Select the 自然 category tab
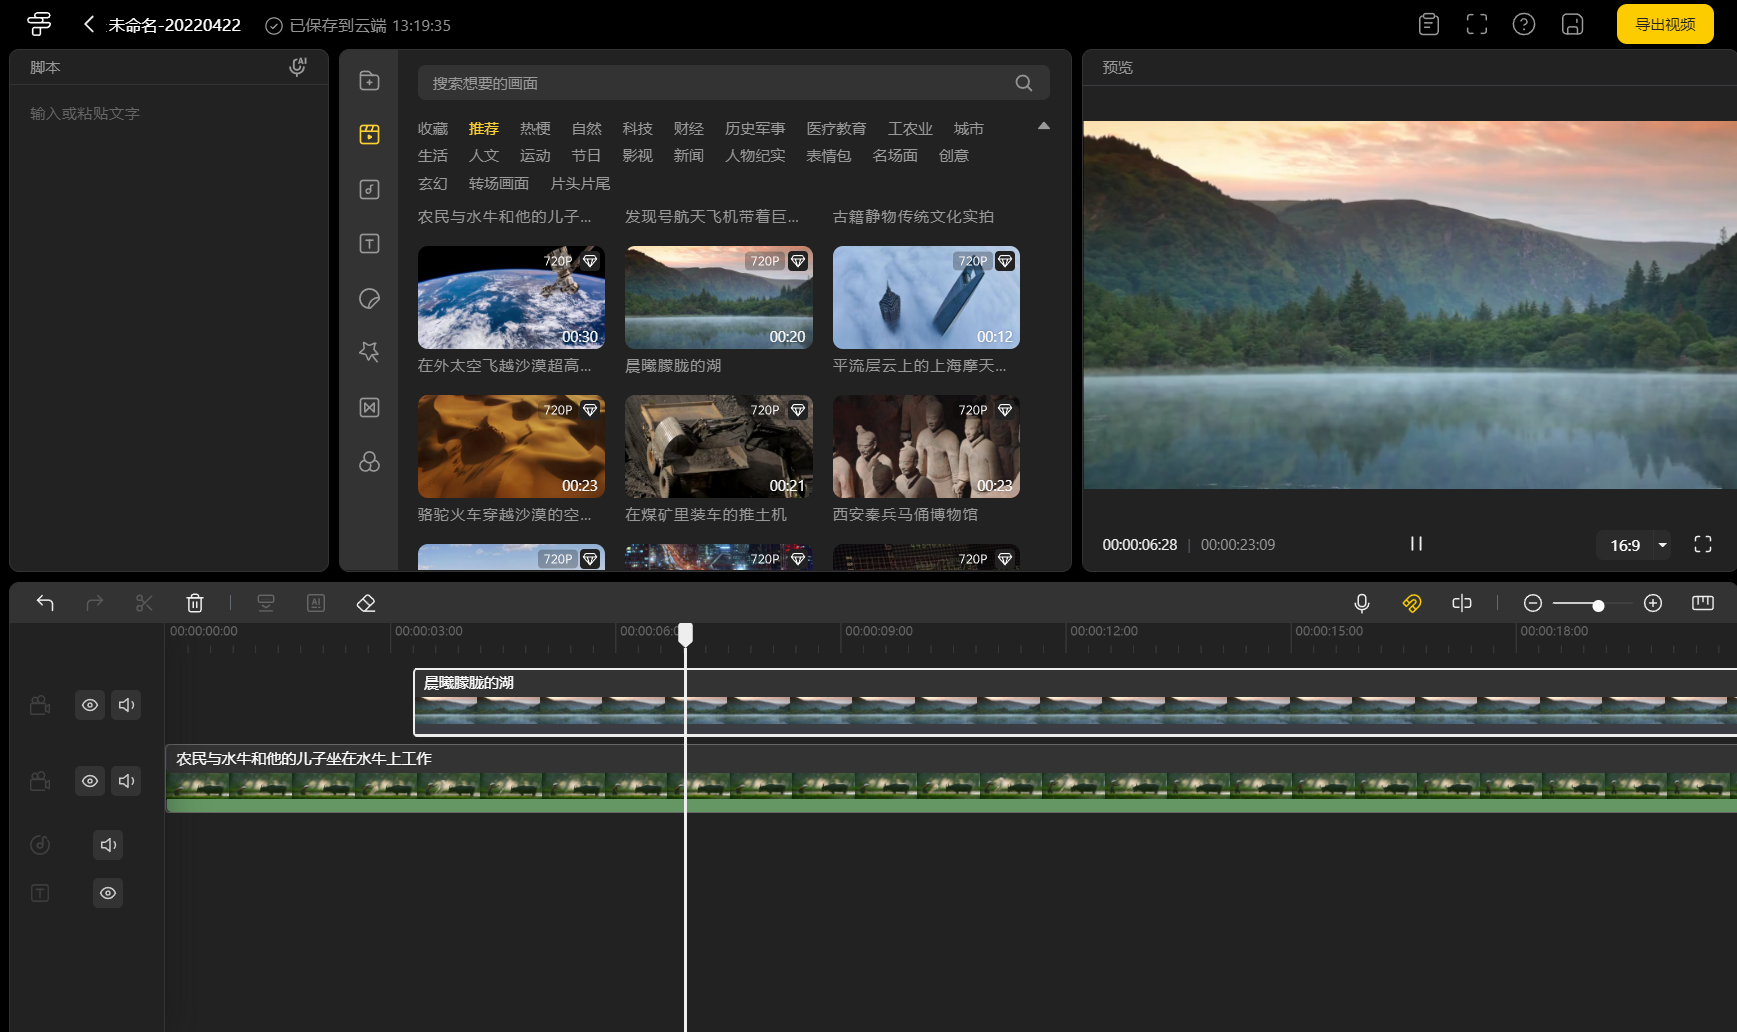The height and width of the screenshot is (1032, 1737). coord(587,128)
